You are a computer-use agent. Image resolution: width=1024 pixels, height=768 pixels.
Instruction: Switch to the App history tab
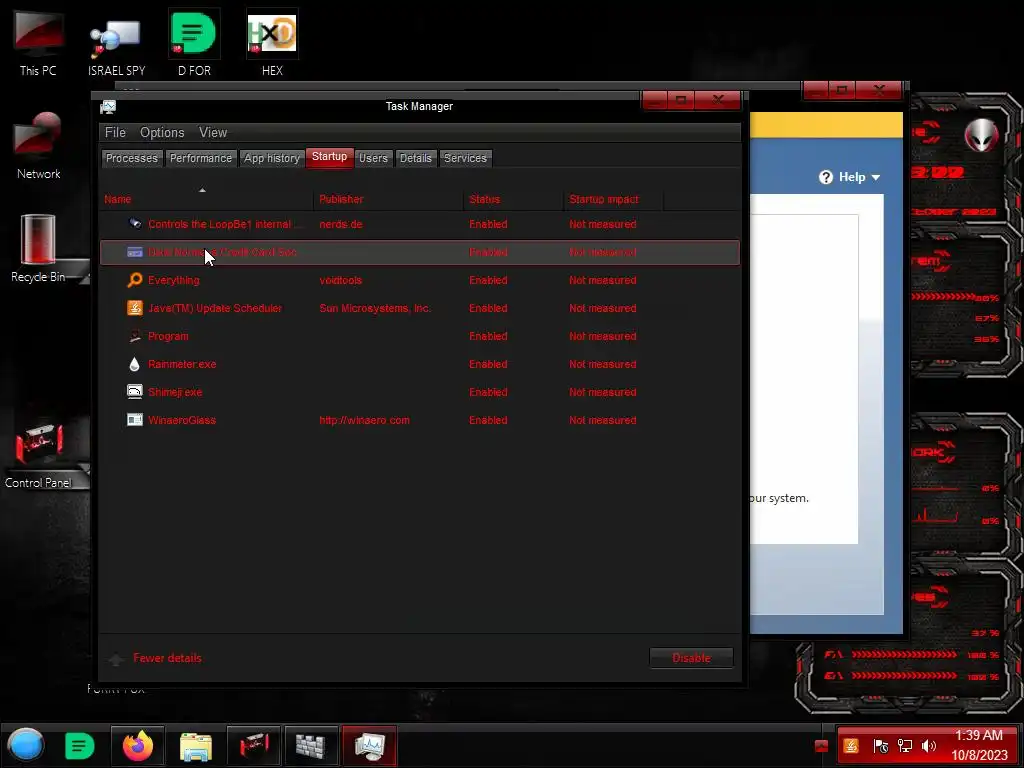(x=272, y=158)
